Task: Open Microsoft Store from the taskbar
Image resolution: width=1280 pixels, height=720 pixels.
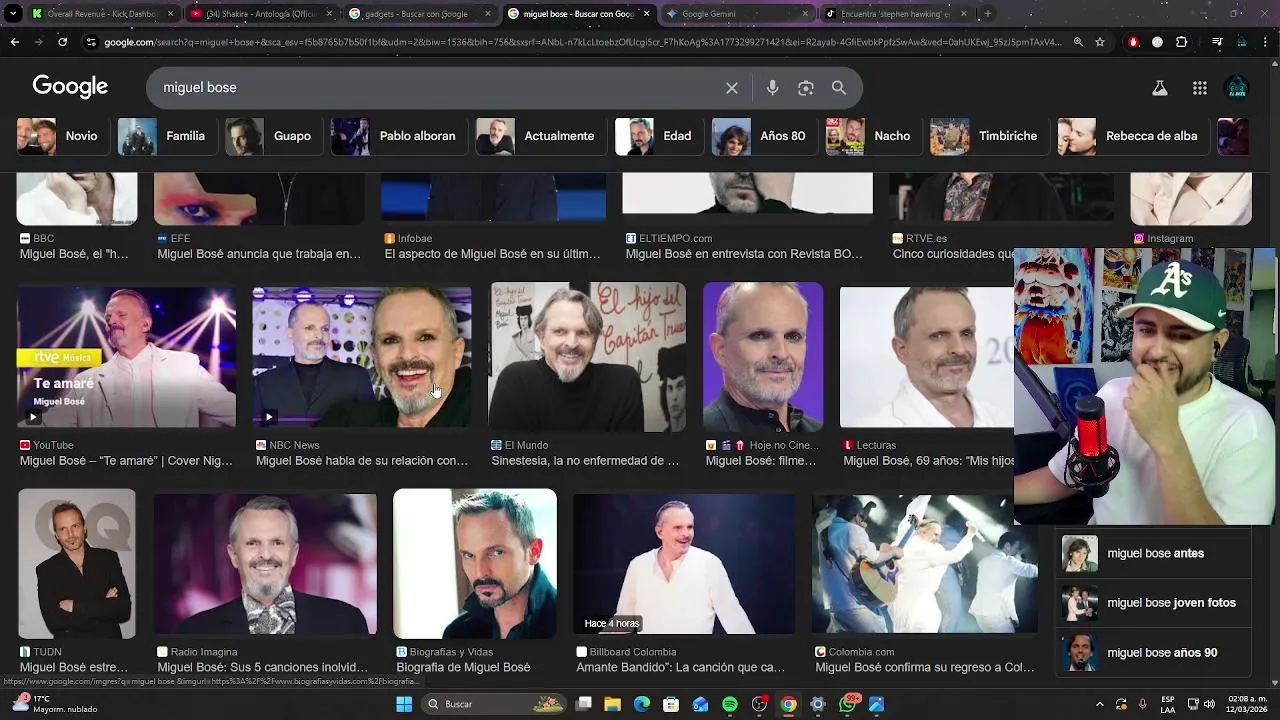Action: (x=672, y=704)
